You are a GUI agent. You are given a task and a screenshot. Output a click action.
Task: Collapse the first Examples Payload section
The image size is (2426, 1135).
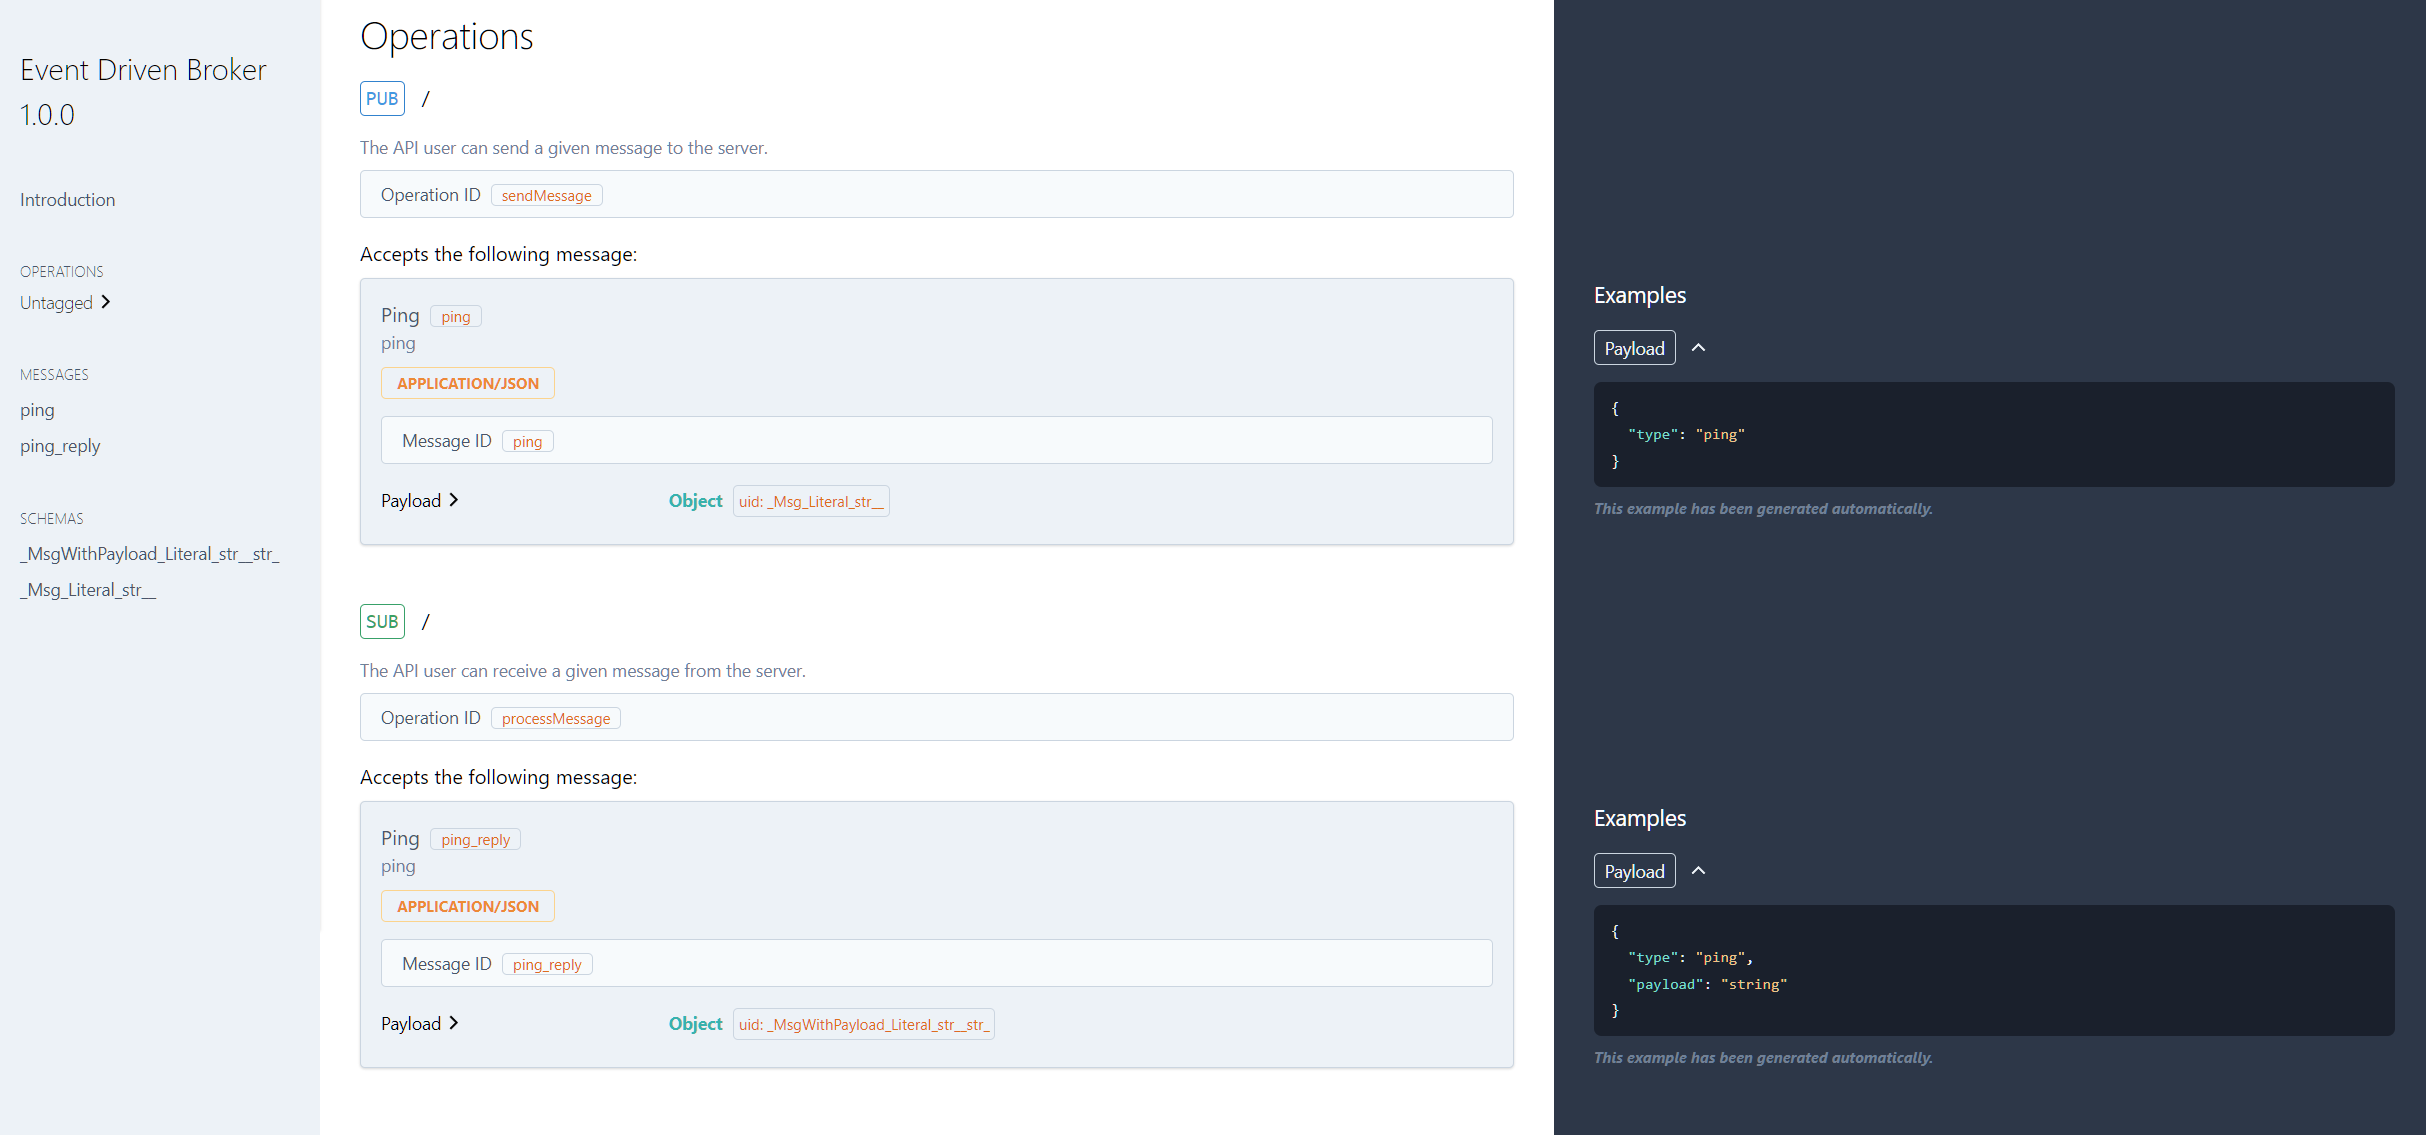click(1700, 347)
